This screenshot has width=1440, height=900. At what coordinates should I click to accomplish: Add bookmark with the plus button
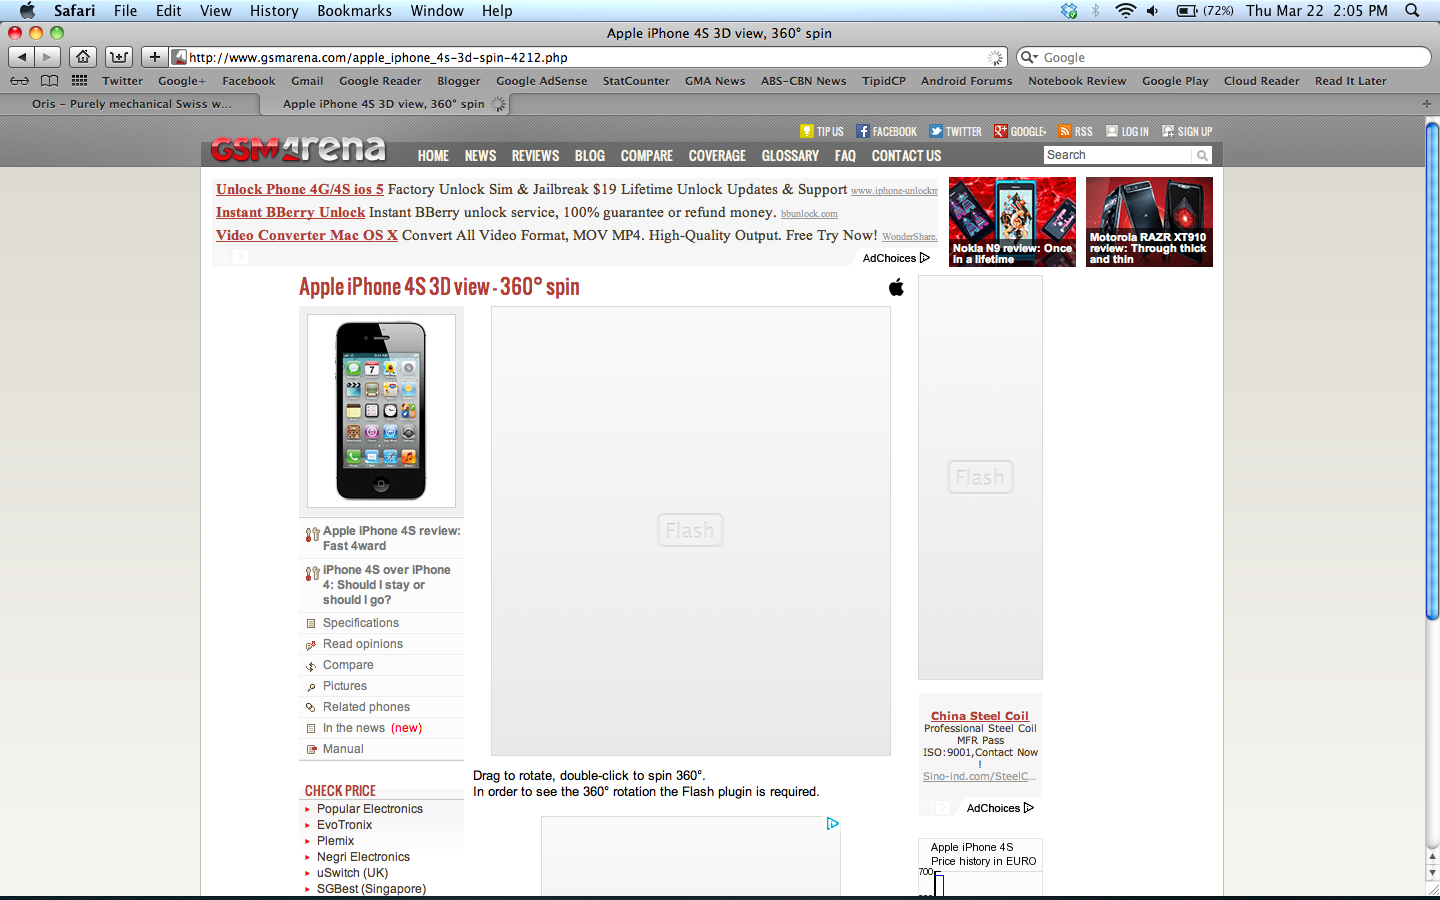[x=154, y=57]
